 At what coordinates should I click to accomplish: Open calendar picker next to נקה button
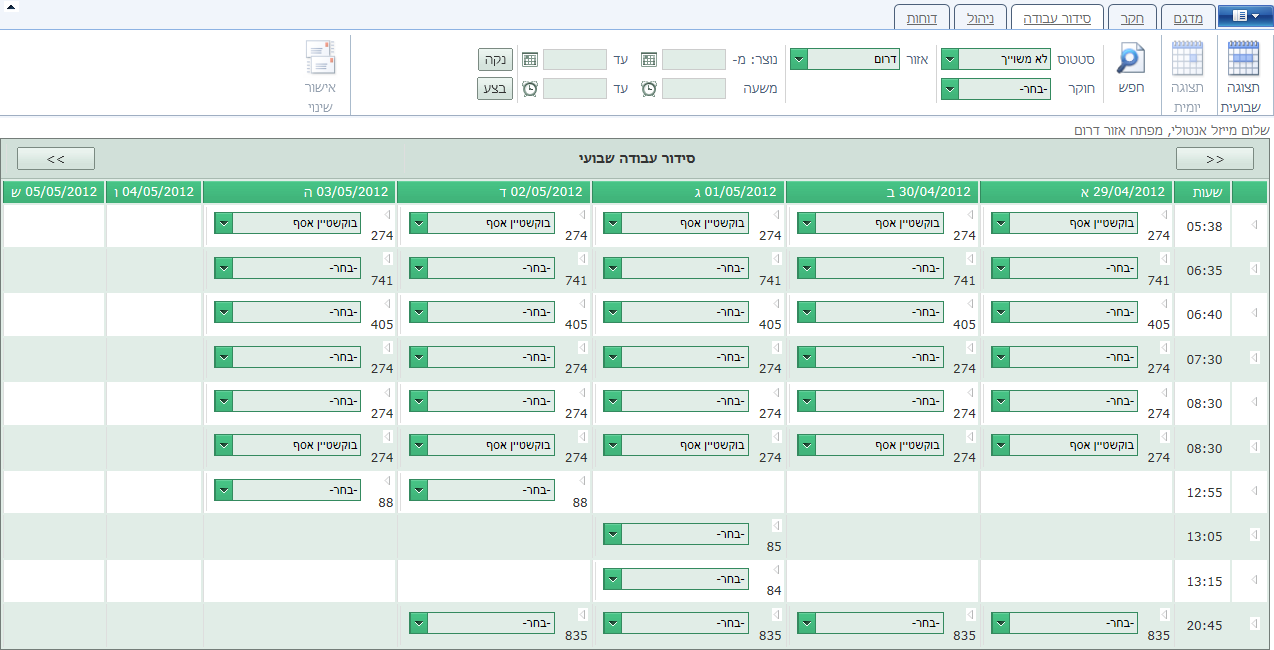530,60
